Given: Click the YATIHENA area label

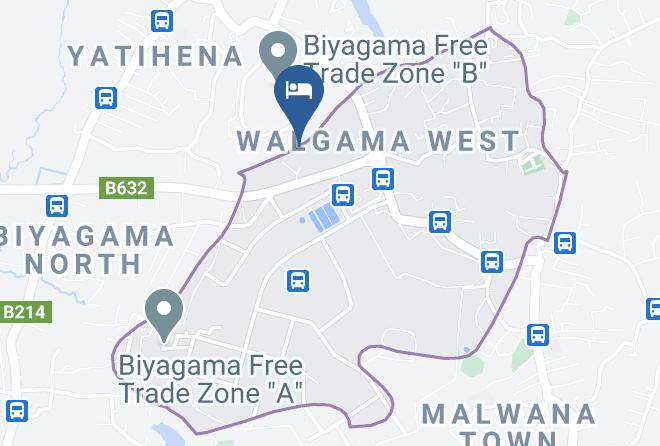Looking at the screenshot, I should 155,56.
